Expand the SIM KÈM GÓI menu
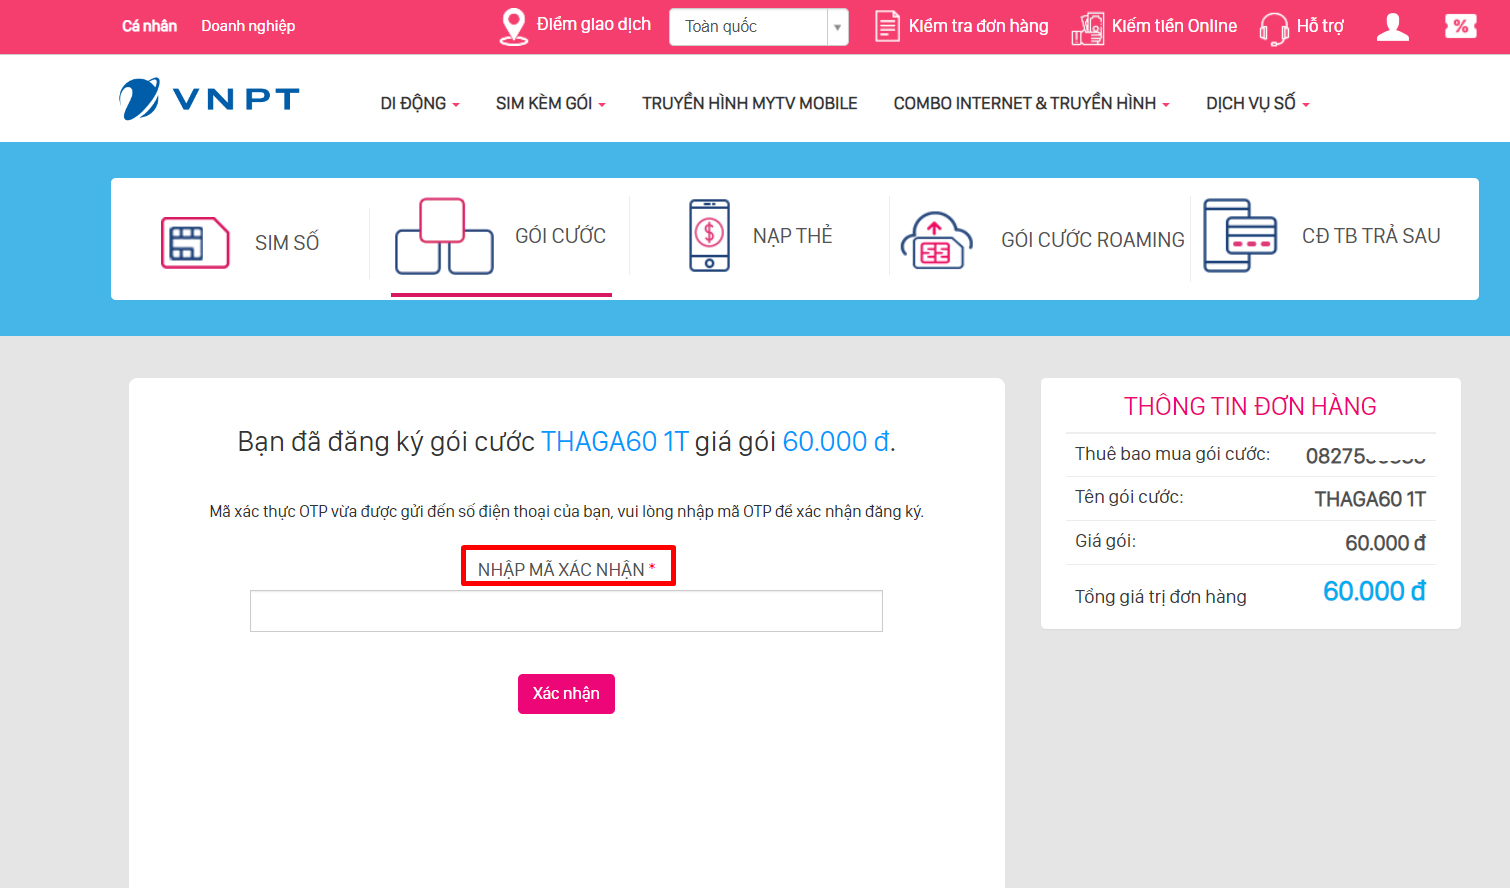This screenshot has height=888, width=1510. [551, 103]
